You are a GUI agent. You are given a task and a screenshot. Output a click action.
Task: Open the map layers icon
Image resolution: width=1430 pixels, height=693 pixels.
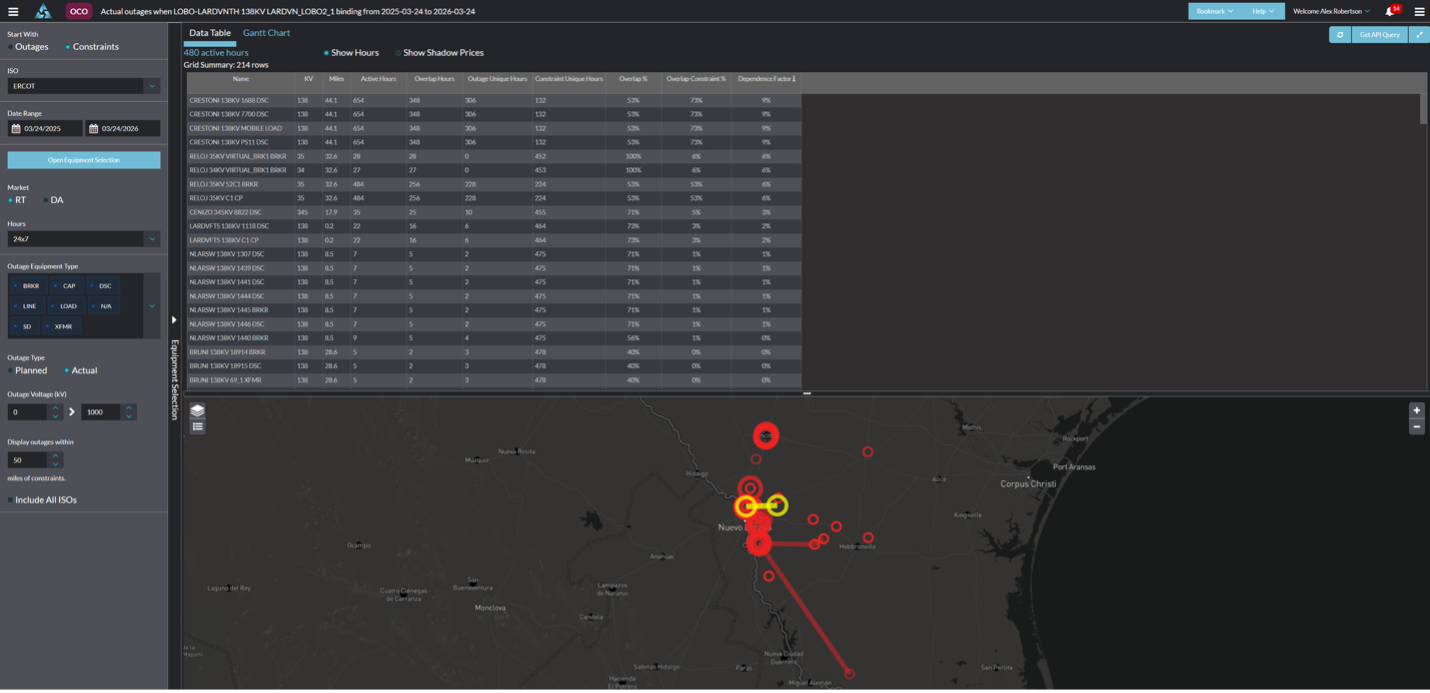point(197,411)
